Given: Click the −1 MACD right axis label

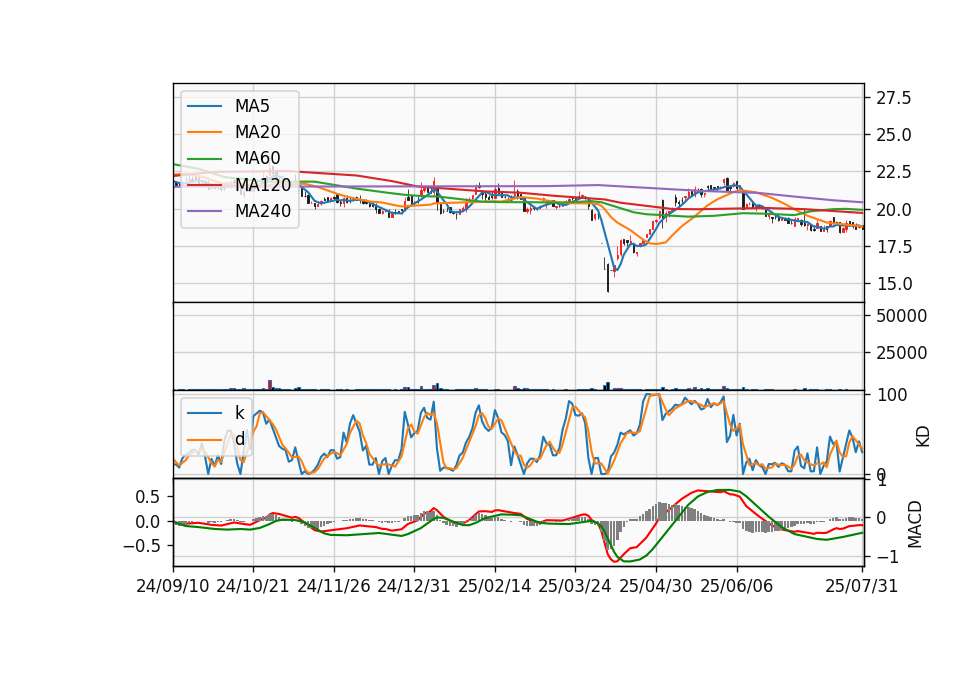Looking at the screenshot, I should [887, 557].
